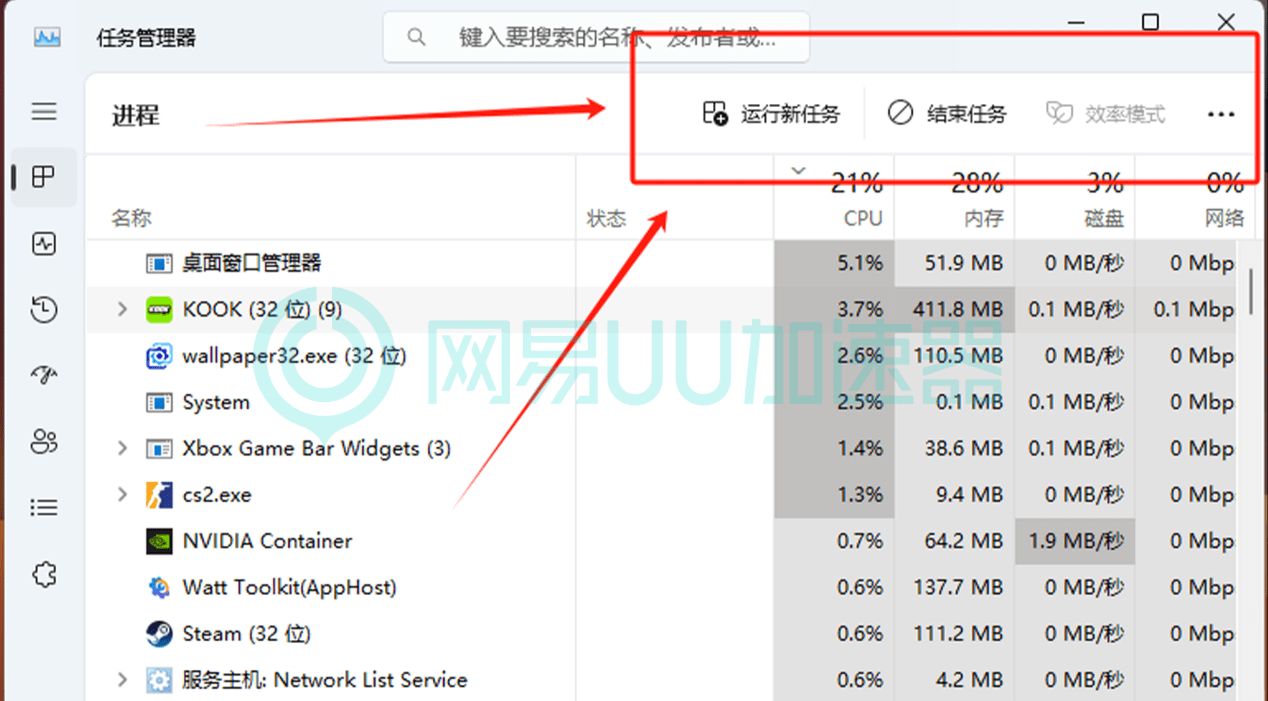Open the hamburger navigation menu
This screenshot has width=1268, height=701.
coord(44,111)
